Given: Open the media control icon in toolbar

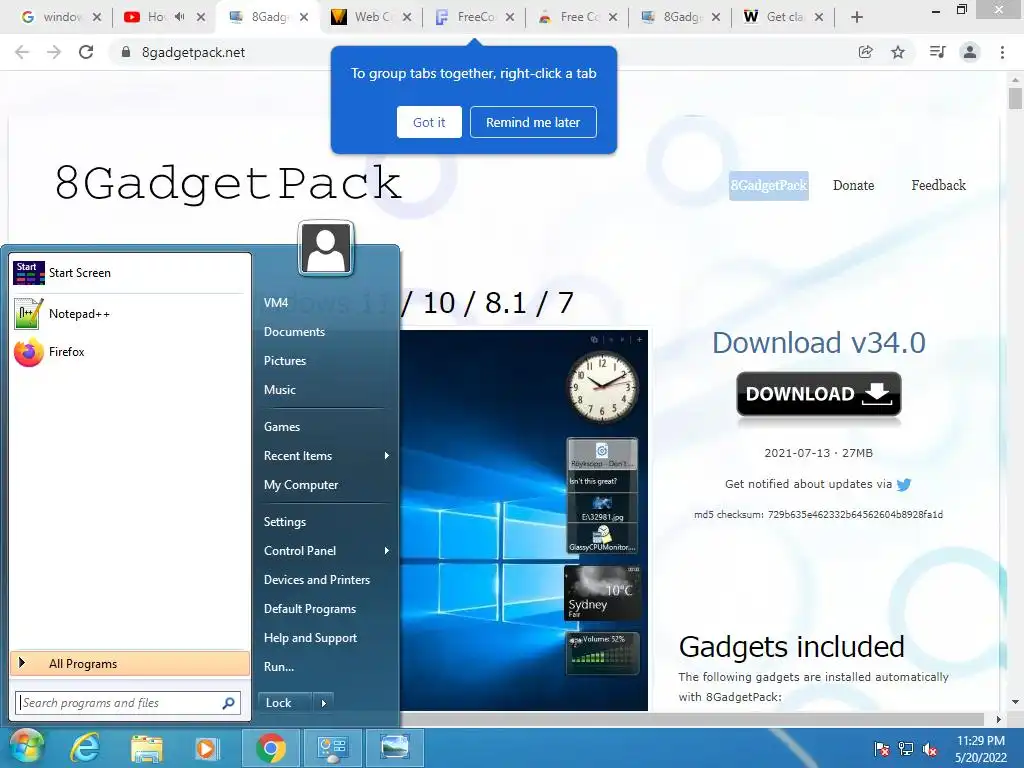Looking at the screenshot, I should pyautogui.click(x=937, y=52).
